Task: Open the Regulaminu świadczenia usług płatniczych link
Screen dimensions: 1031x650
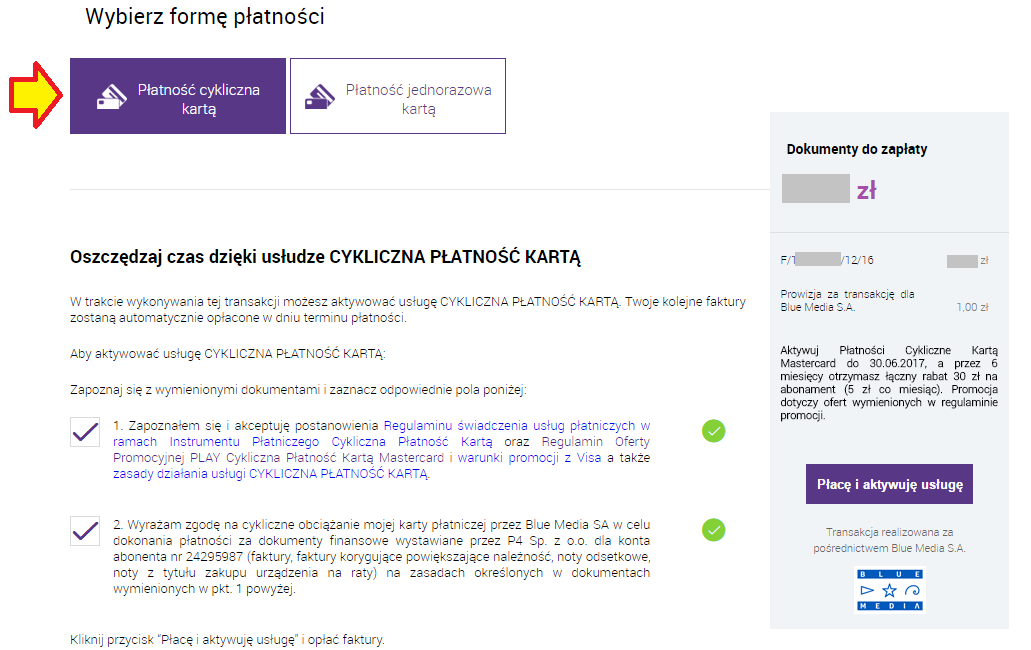Action: [381, 434]
